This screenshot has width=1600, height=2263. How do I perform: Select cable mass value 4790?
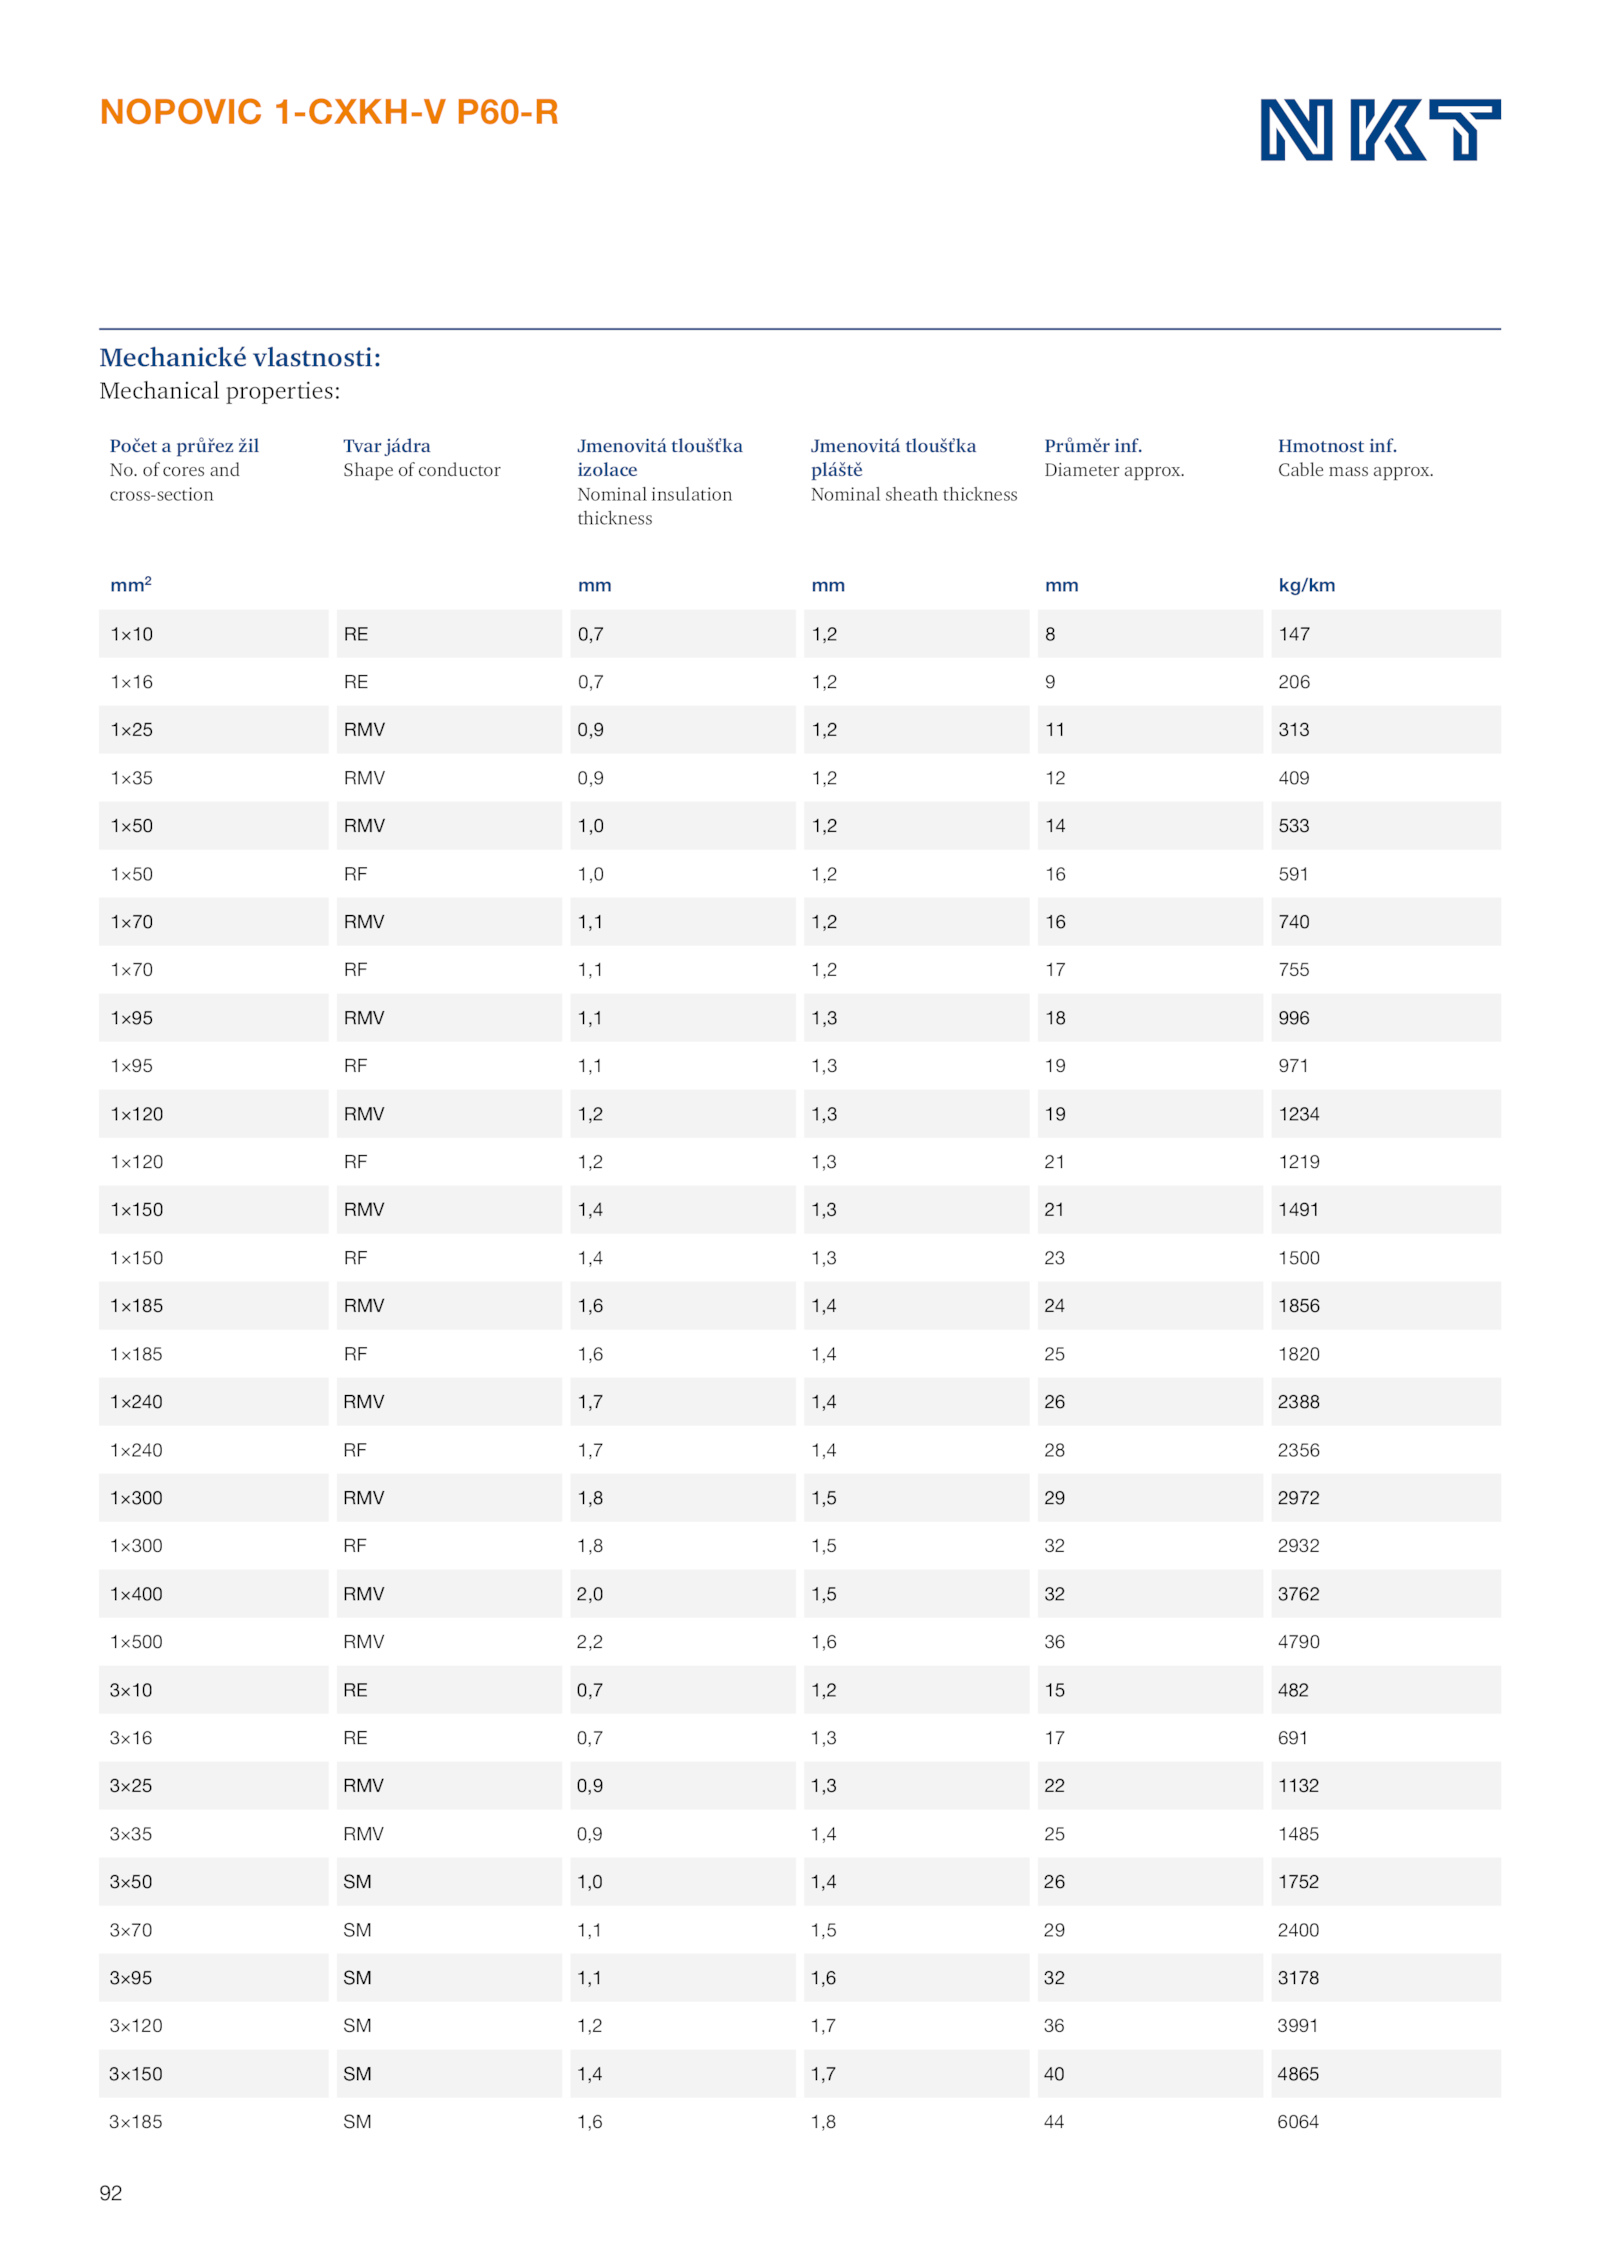point(1298,1641)
